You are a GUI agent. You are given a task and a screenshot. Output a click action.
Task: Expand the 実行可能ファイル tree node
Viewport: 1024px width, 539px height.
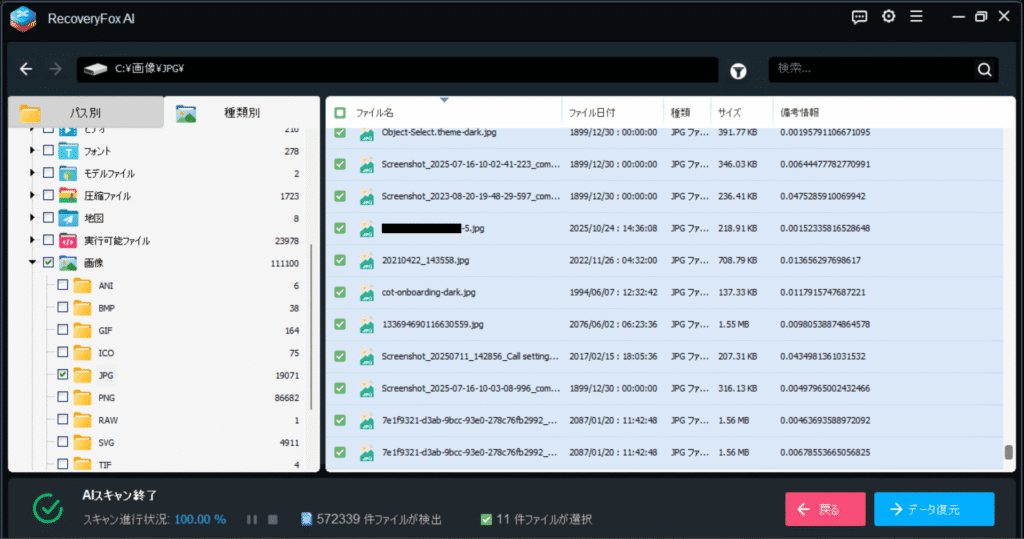(x=32, y=240)
